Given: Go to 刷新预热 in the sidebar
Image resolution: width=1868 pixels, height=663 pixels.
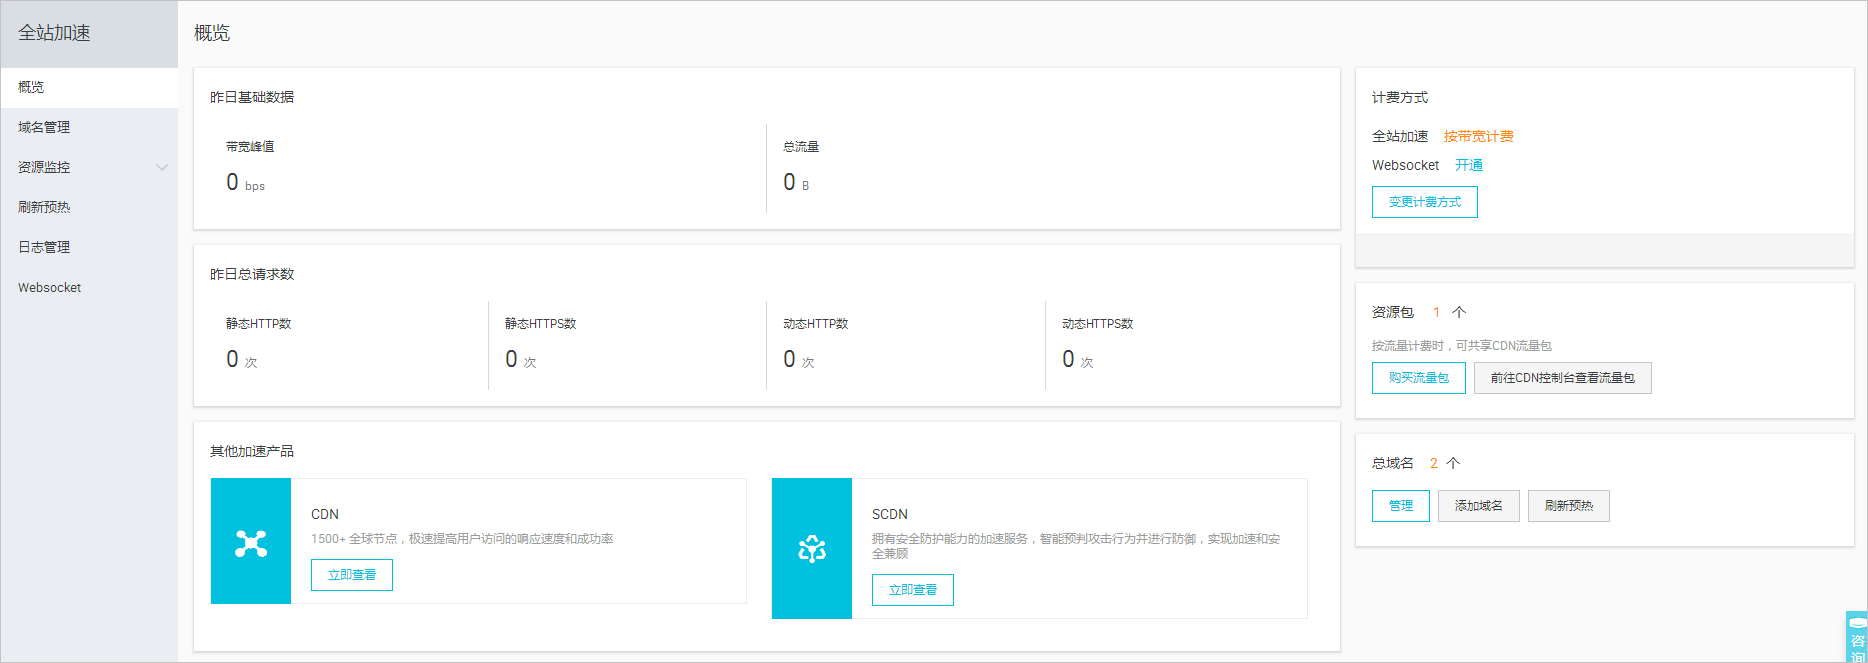Looking at the screenshot, I should (89, 207).
